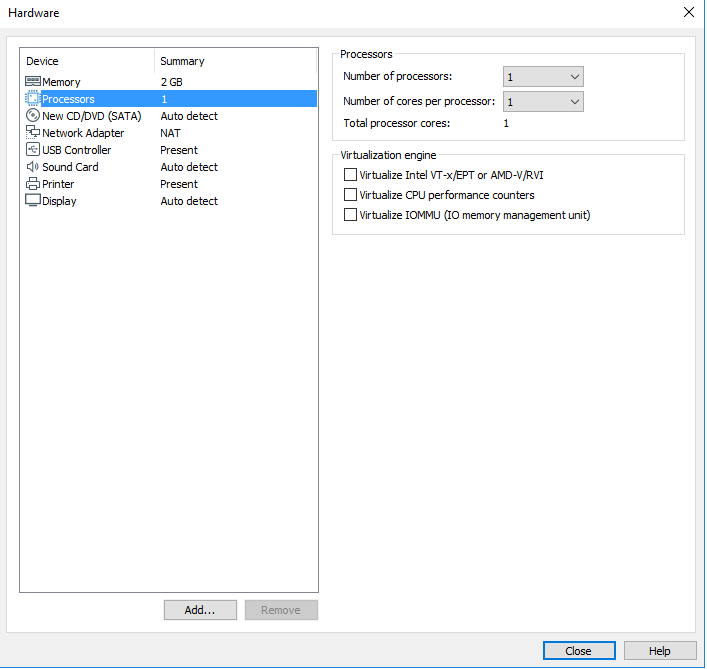Click Auto detect summary for Display
This screenshot has width=707, height=669.
point(189,201)
